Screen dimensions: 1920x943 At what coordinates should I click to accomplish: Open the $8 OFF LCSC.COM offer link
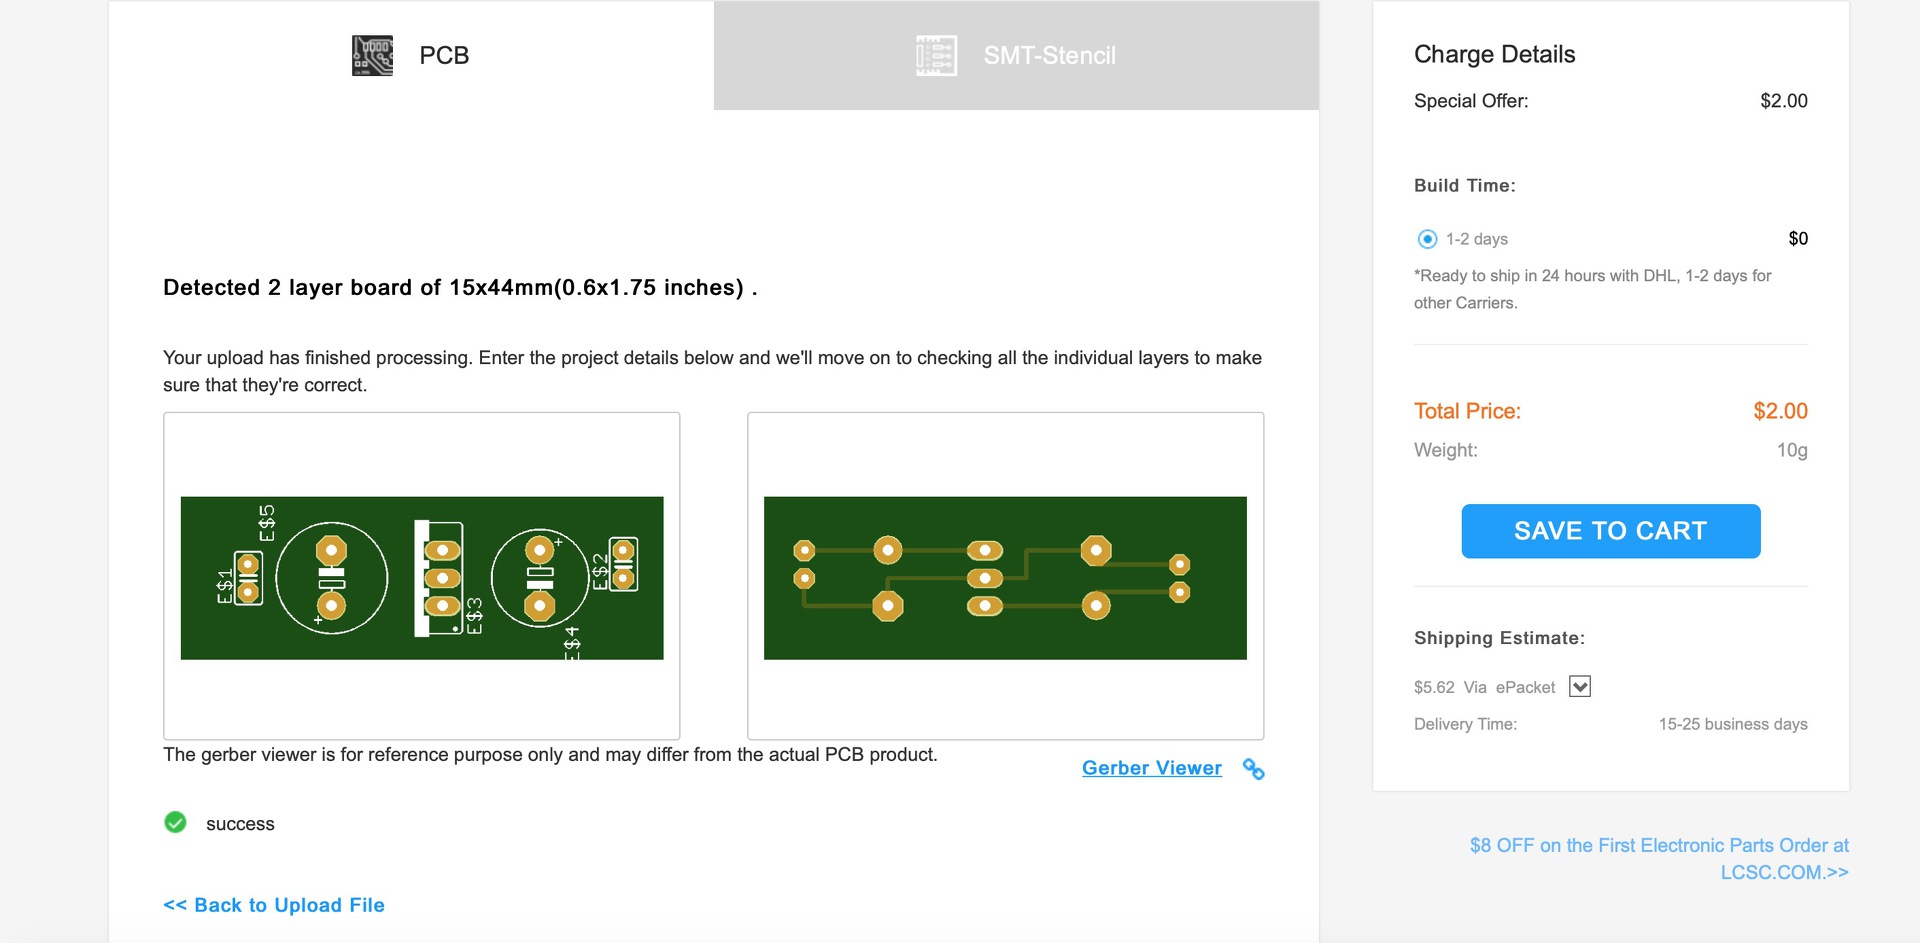tap(1659, 858)
